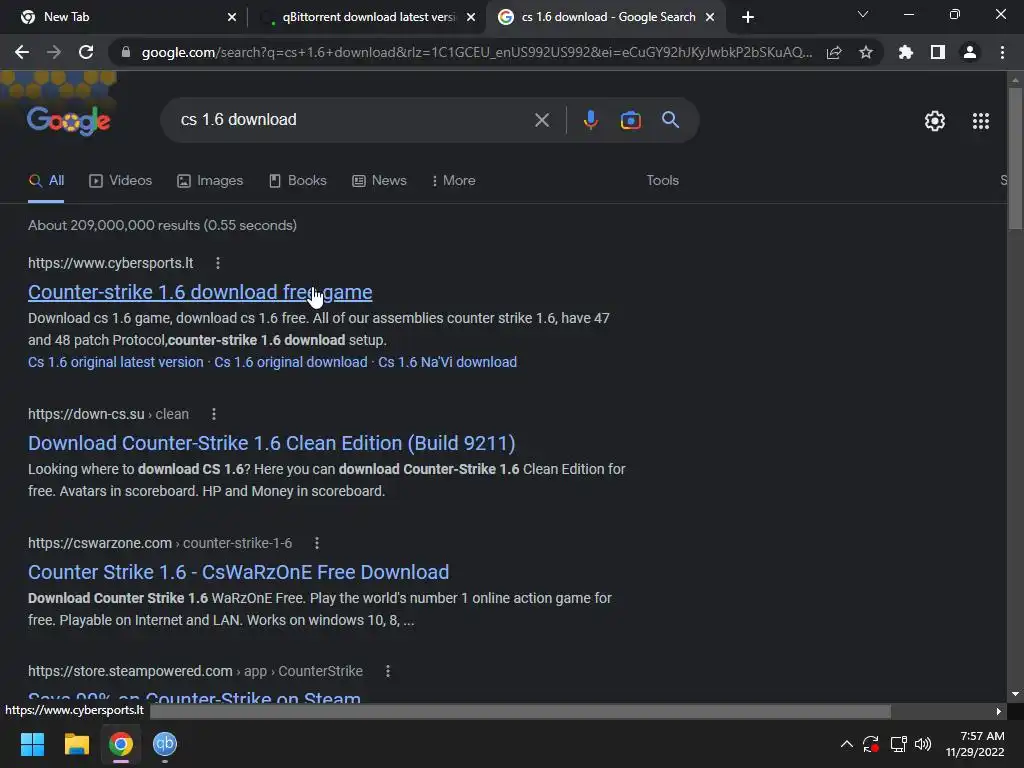Submit search with the magnifier icon

click(x=671, y=120)
